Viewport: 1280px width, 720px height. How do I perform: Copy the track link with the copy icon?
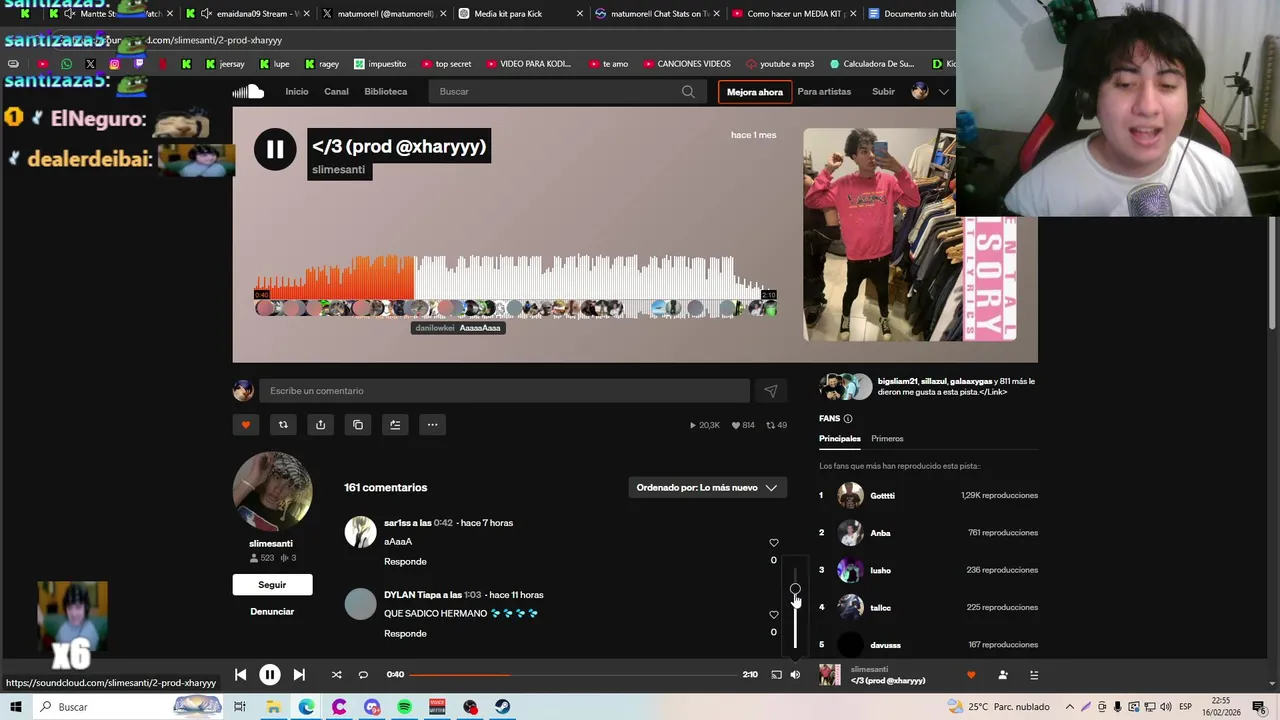tap(358, 425)
